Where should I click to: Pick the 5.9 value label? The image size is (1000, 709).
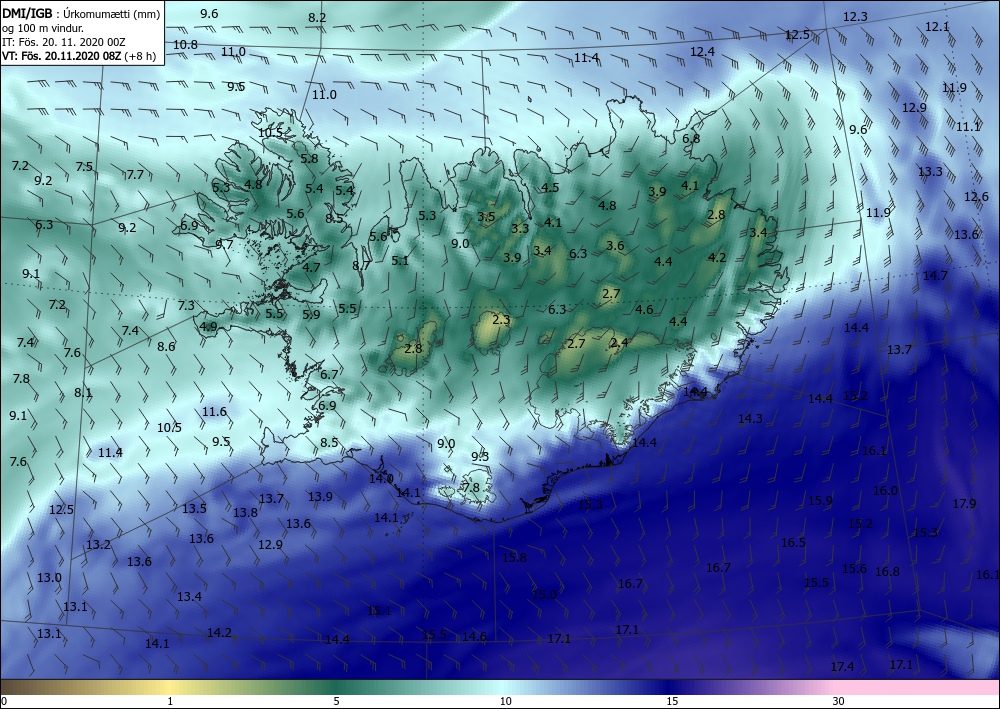tap(311, 315)
